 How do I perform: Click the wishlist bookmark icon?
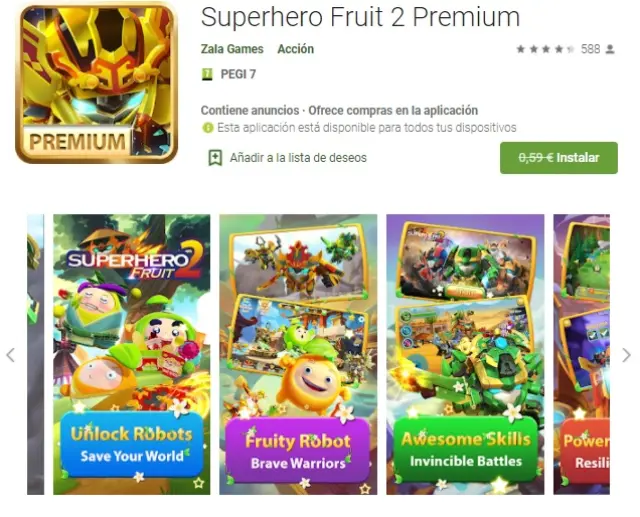point(215,158)
